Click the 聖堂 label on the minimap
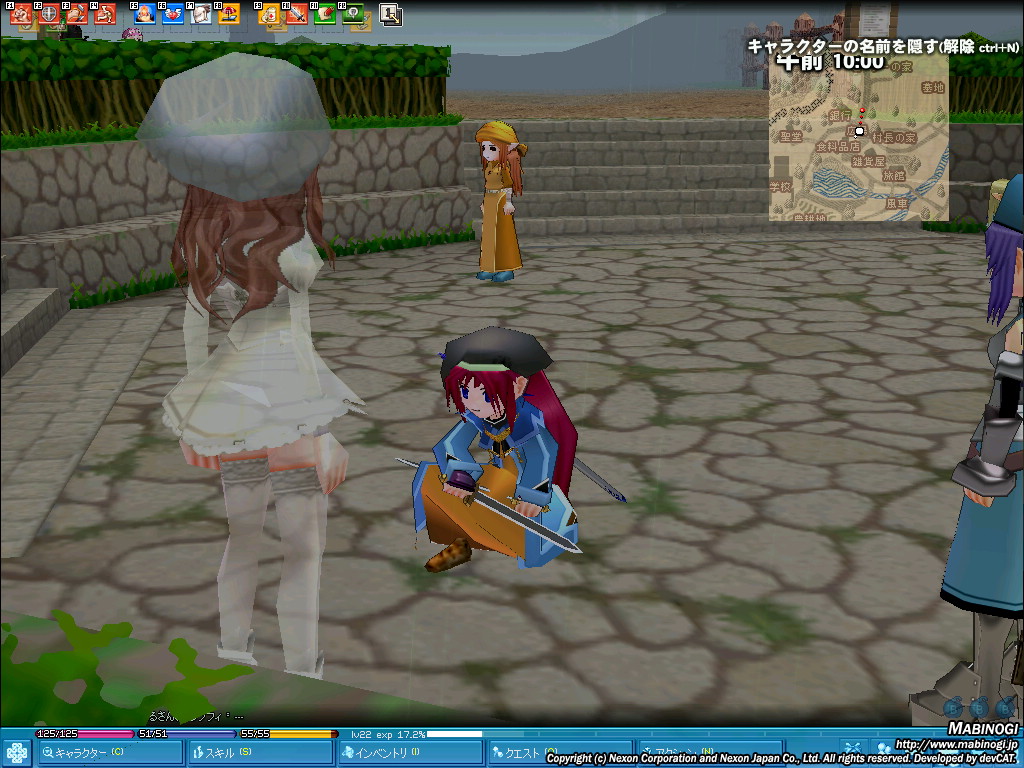The height and width of the screenshot is (768, 1024). pyautogui.click(x=791, y=136)
